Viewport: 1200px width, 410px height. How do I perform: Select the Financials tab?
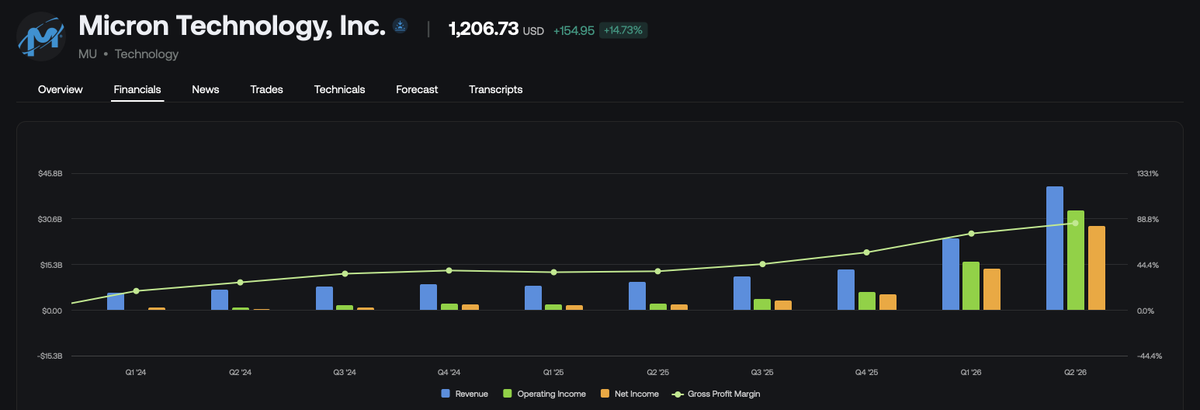[x=137, y=89]
